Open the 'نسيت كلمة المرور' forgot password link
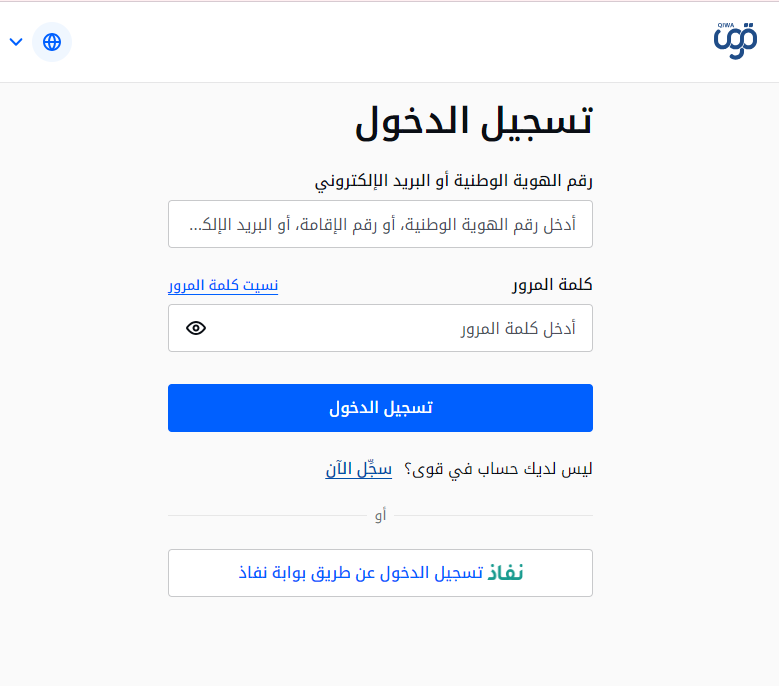The height and width of the screenshot is (686, 779). coord(223,286)
